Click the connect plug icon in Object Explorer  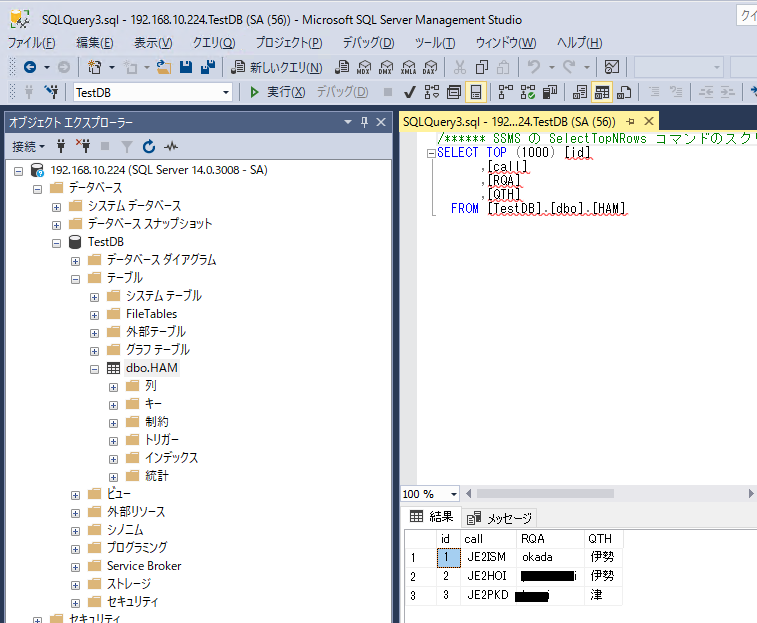click(61, 146)
